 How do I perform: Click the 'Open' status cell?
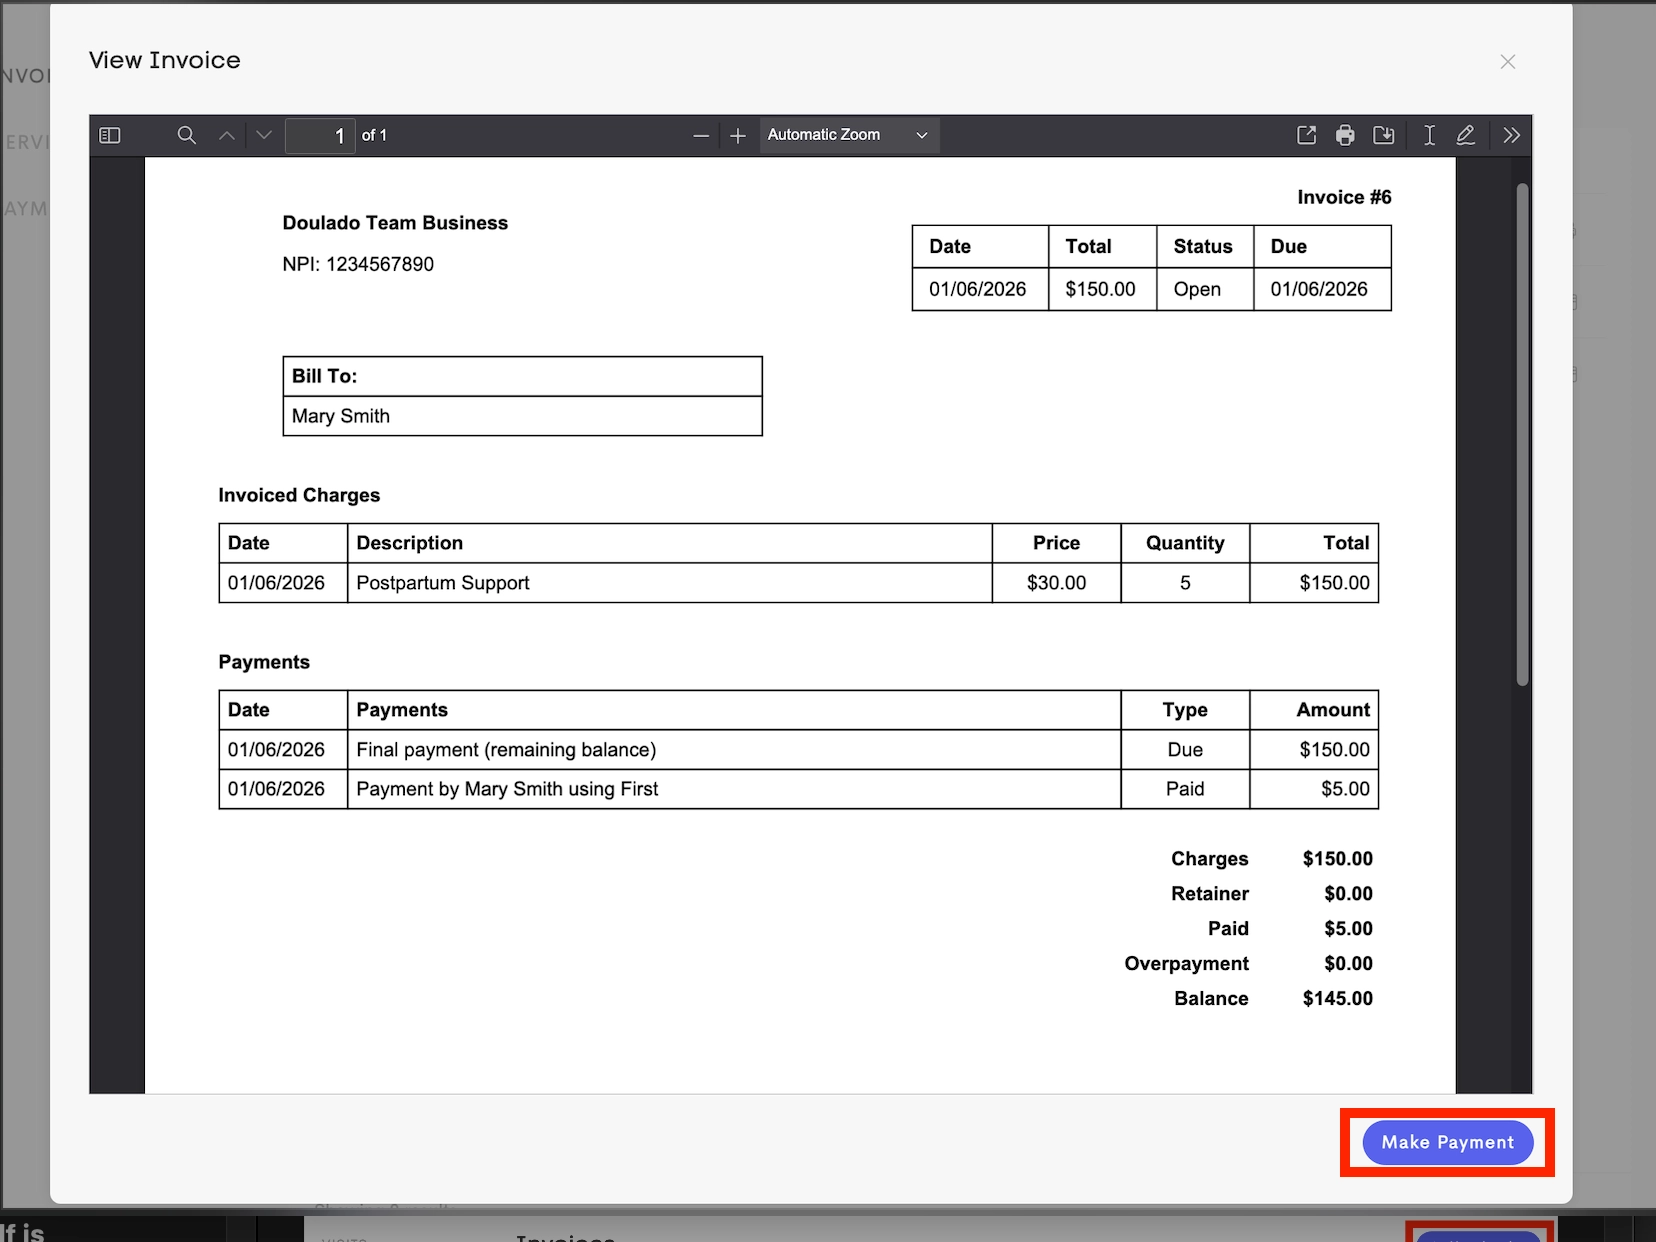click(1205, 289)
